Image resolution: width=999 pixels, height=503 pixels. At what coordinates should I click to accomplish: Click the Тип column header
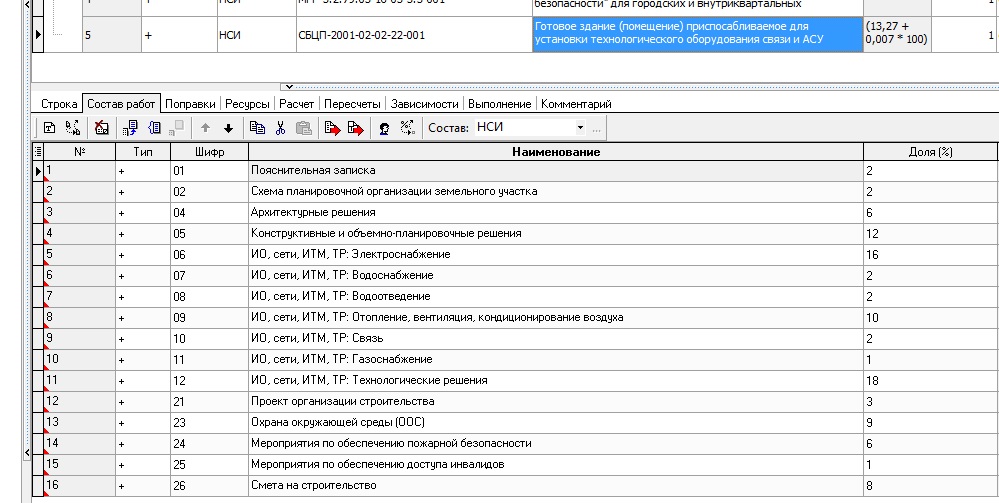tap(143, 152)
